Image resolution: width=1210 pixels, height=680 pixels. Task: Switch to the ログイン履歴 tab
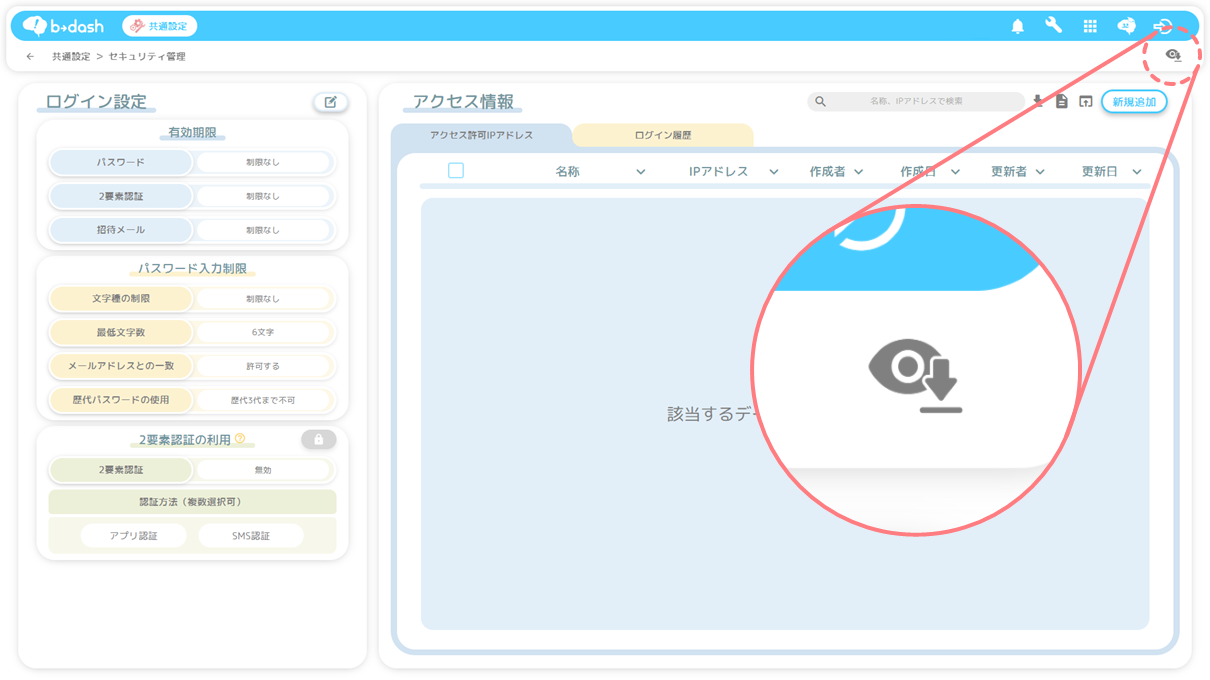[x=663, y=135]
